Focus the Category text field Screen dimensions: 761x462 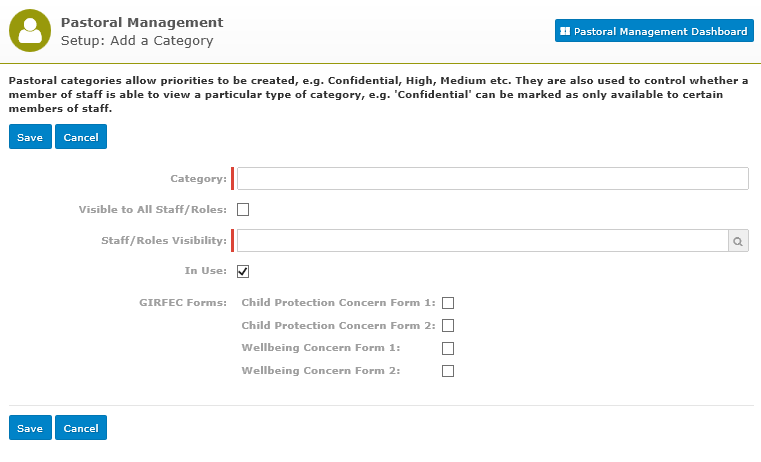tap(493, 179)
